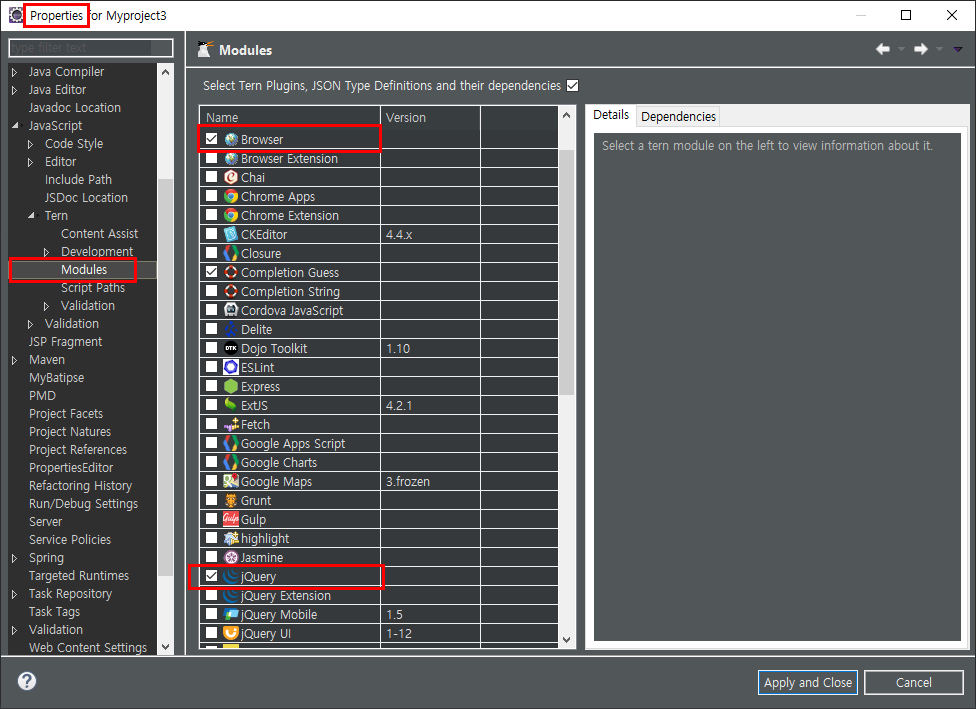This screenshot has height=709, width=976.
Task: Enable the ESLint checkbox
Action: tap(212, 367)
